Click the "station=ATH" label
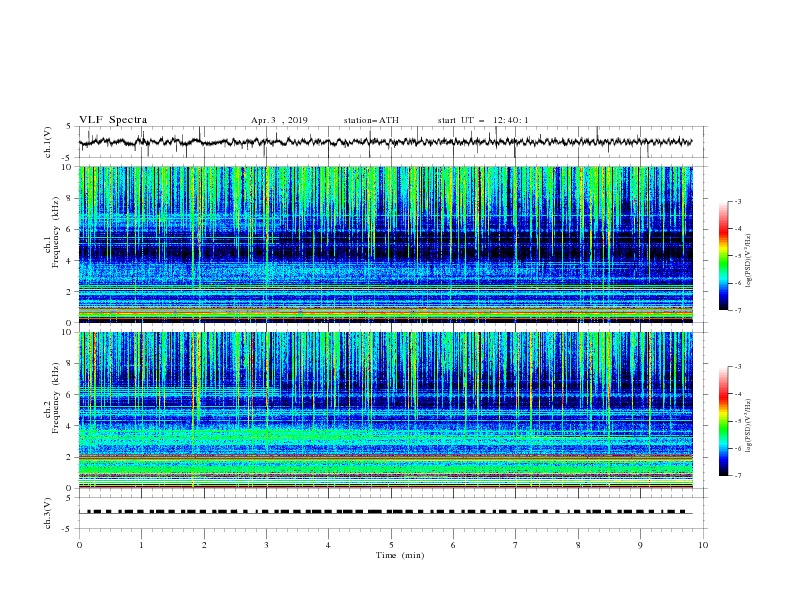The width and height of the screenshot is (792, 612). pos(371,120)
